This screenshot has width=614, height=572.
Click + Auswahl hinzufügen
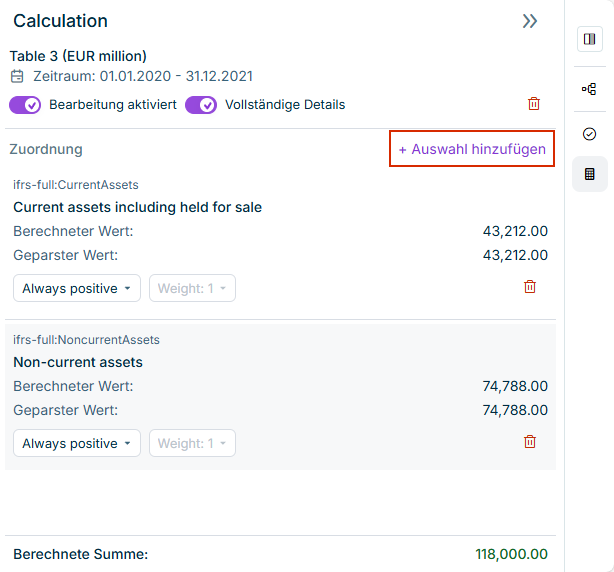[x=472, y=149]
